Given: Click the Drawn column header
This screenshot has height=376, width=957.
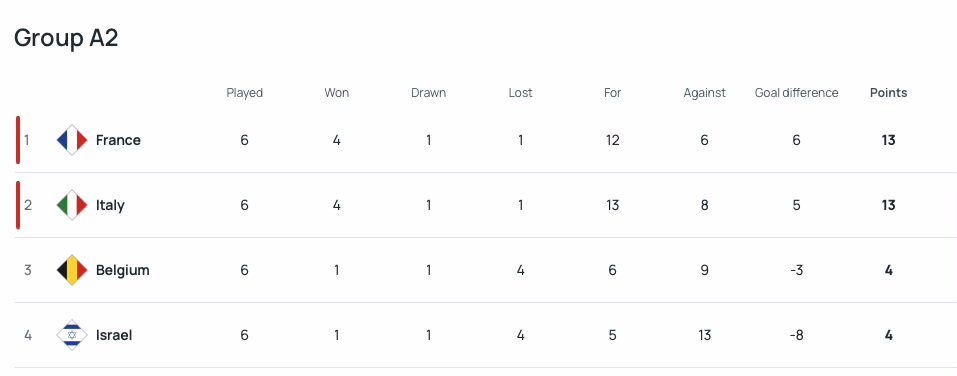Looking at the screenshot, I should click(x=428, y=93).
